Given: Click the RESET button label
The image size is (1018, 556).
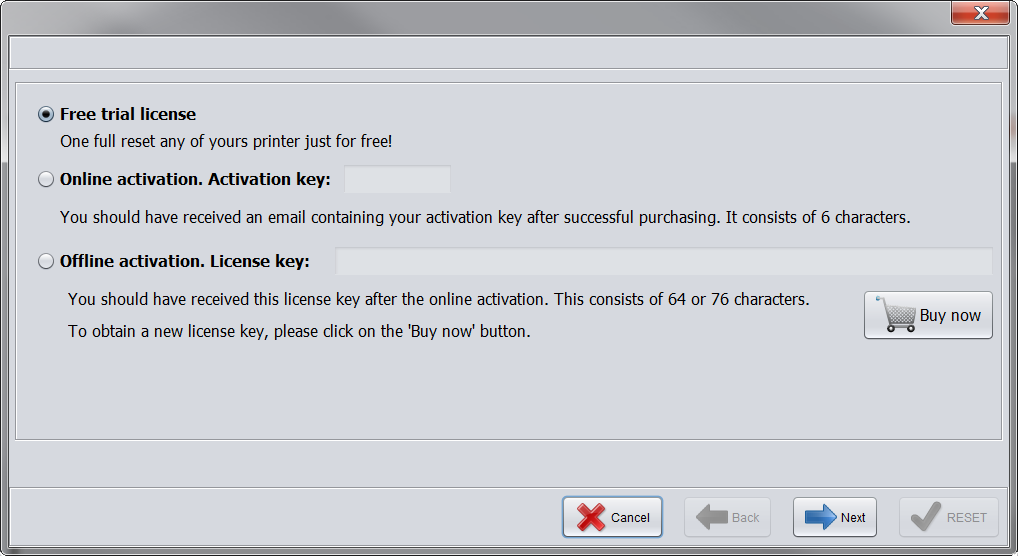Looking at the screenshot, I should (x=967, y=518).
